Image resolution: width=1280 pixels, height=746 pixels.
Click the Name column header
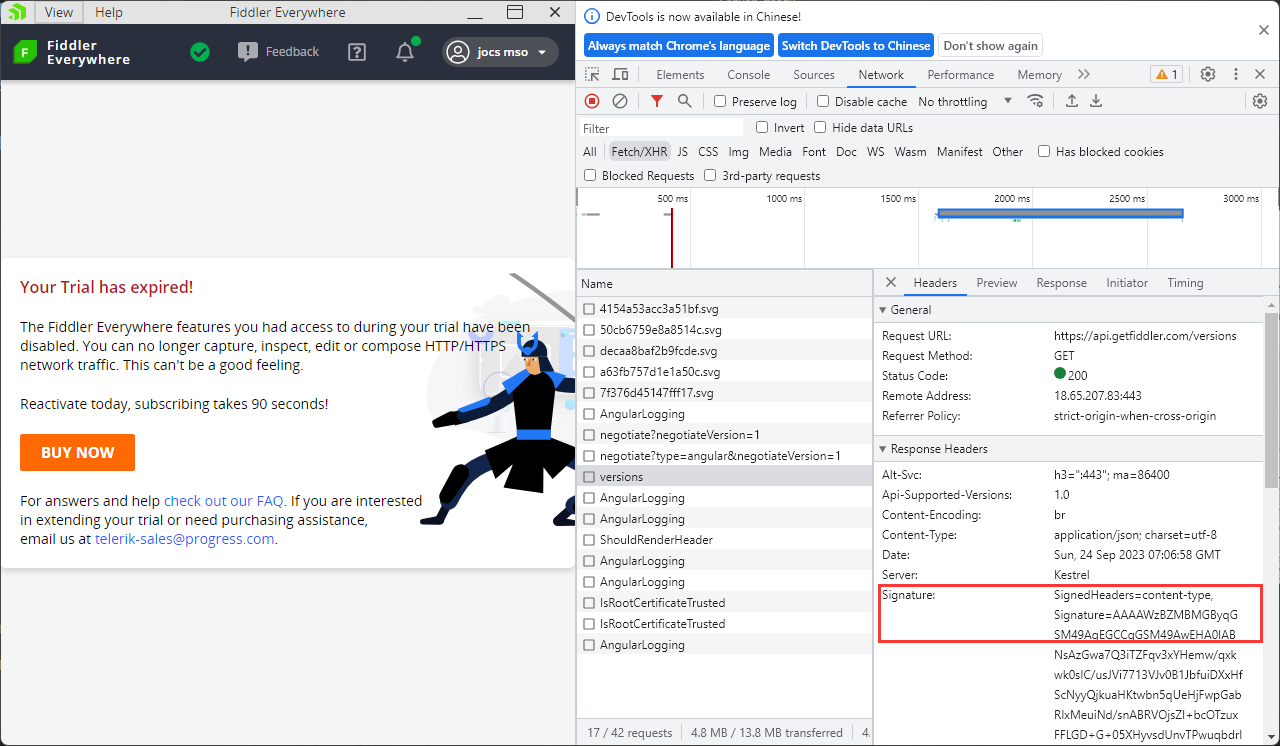pos(725,284)
